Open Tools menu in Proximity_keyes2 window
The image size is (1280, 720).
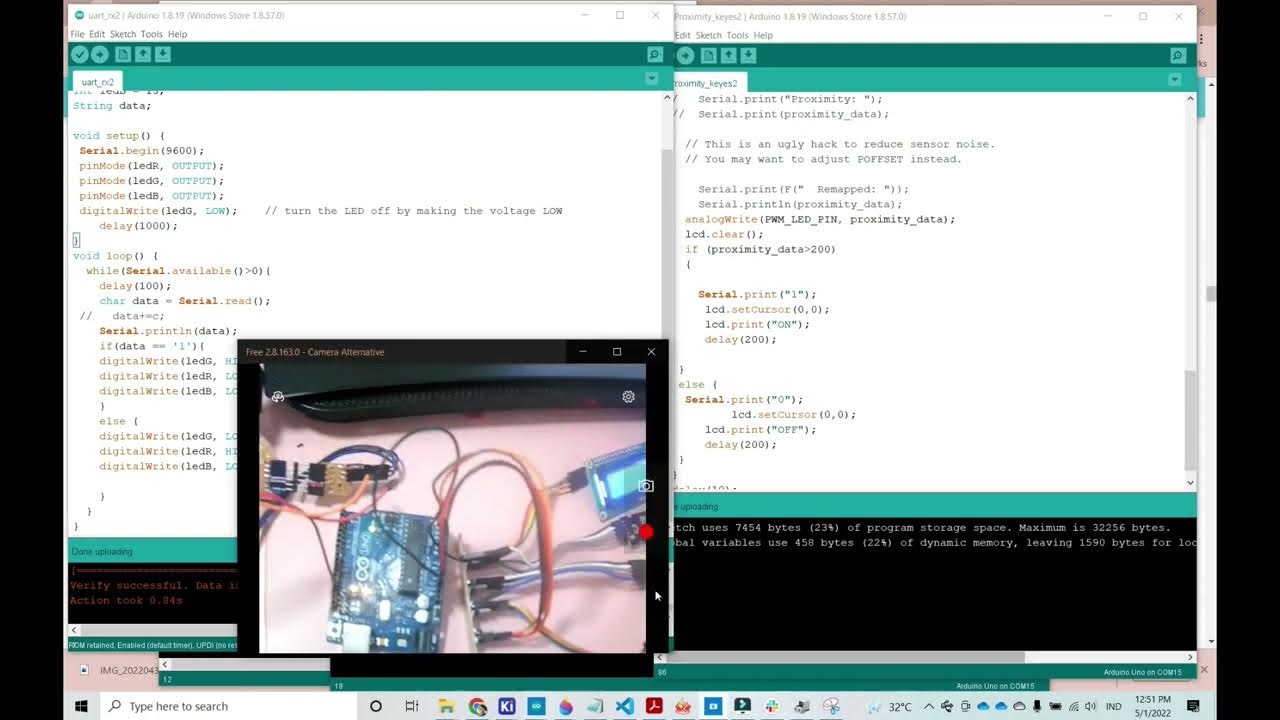[737, 35]
